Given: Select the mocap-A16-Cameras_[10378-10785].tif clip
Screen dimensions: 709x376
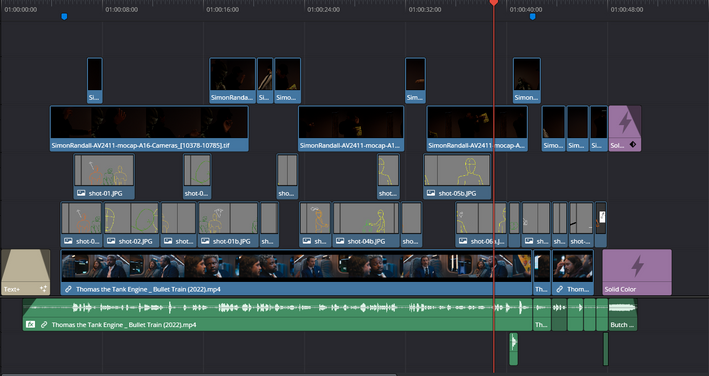Looking at the screenshot, I should (149, 128).
